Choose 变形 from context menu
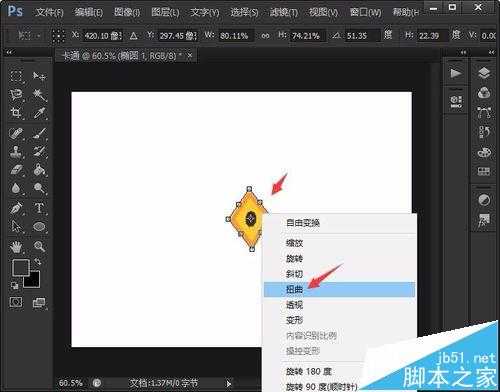Image resolution: width=500 pixels, height=392 pixels. [x=339, y=320]
